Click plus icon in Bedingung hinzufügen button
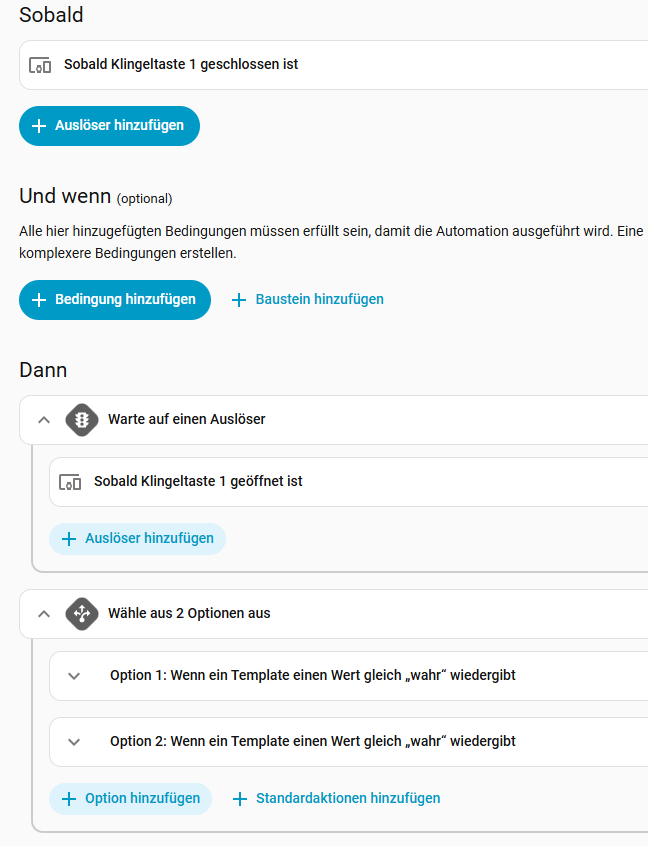The width and height of the screenshot is (648, 846). (39, 300)
